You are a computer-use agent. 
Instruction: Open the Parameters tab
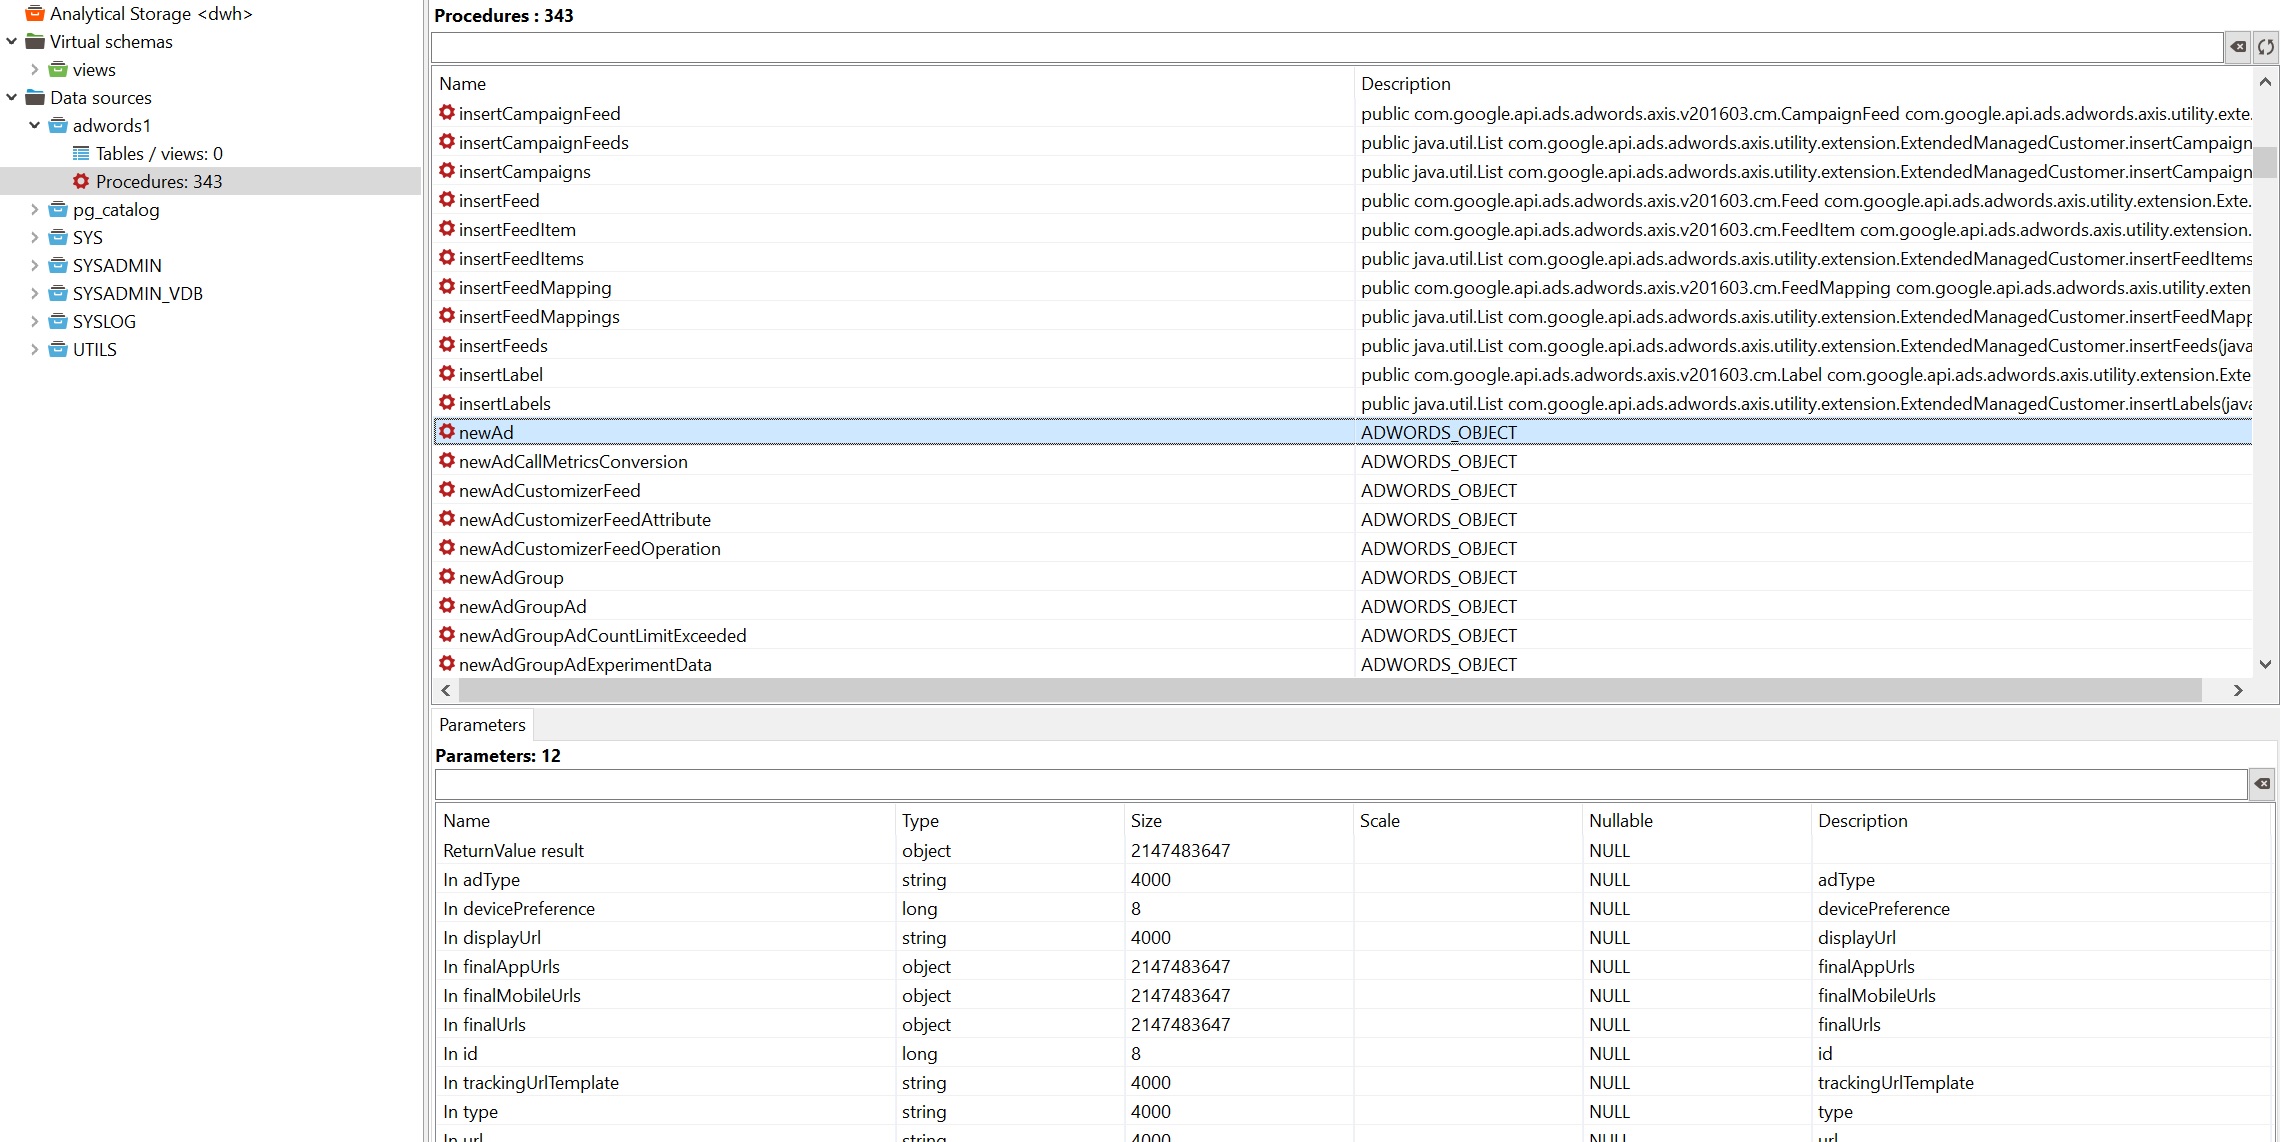tap(482, 725)
